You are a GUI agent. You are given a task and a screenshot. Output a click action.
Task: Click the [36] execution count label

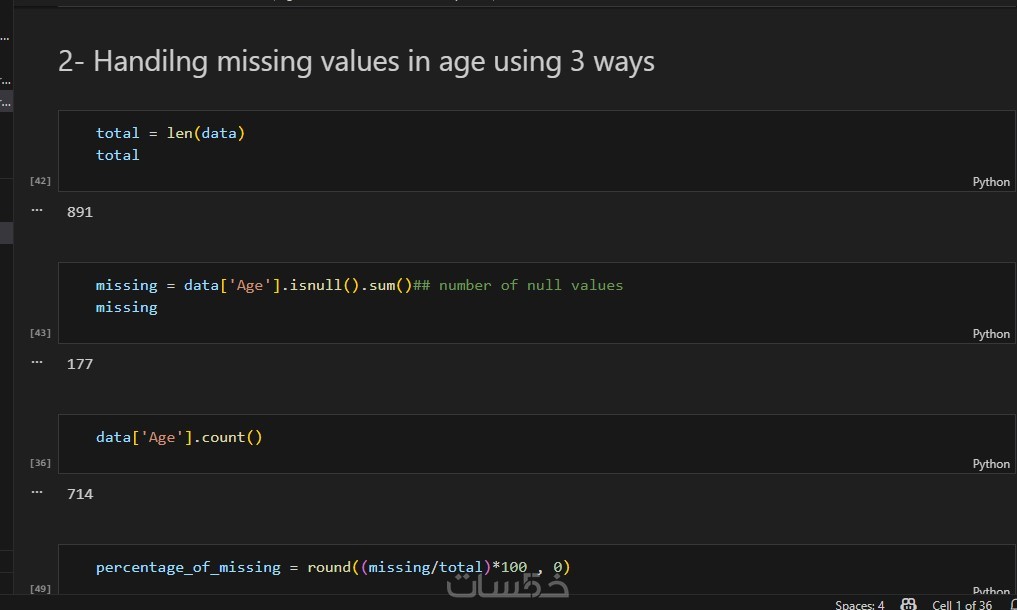click(40, 463)
